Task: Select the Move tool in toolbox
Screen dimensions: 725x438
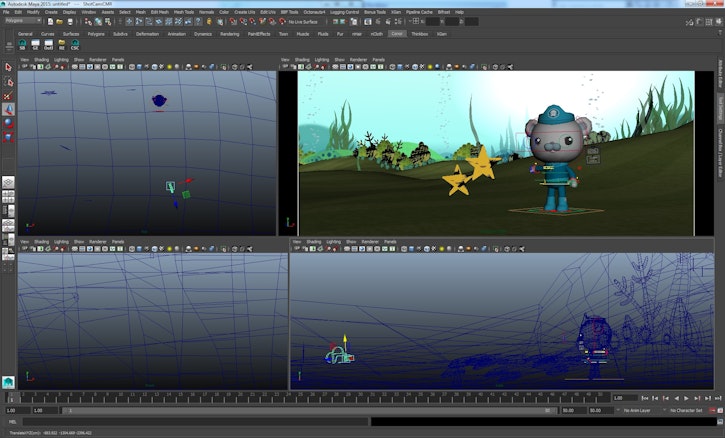Action: 8,109
